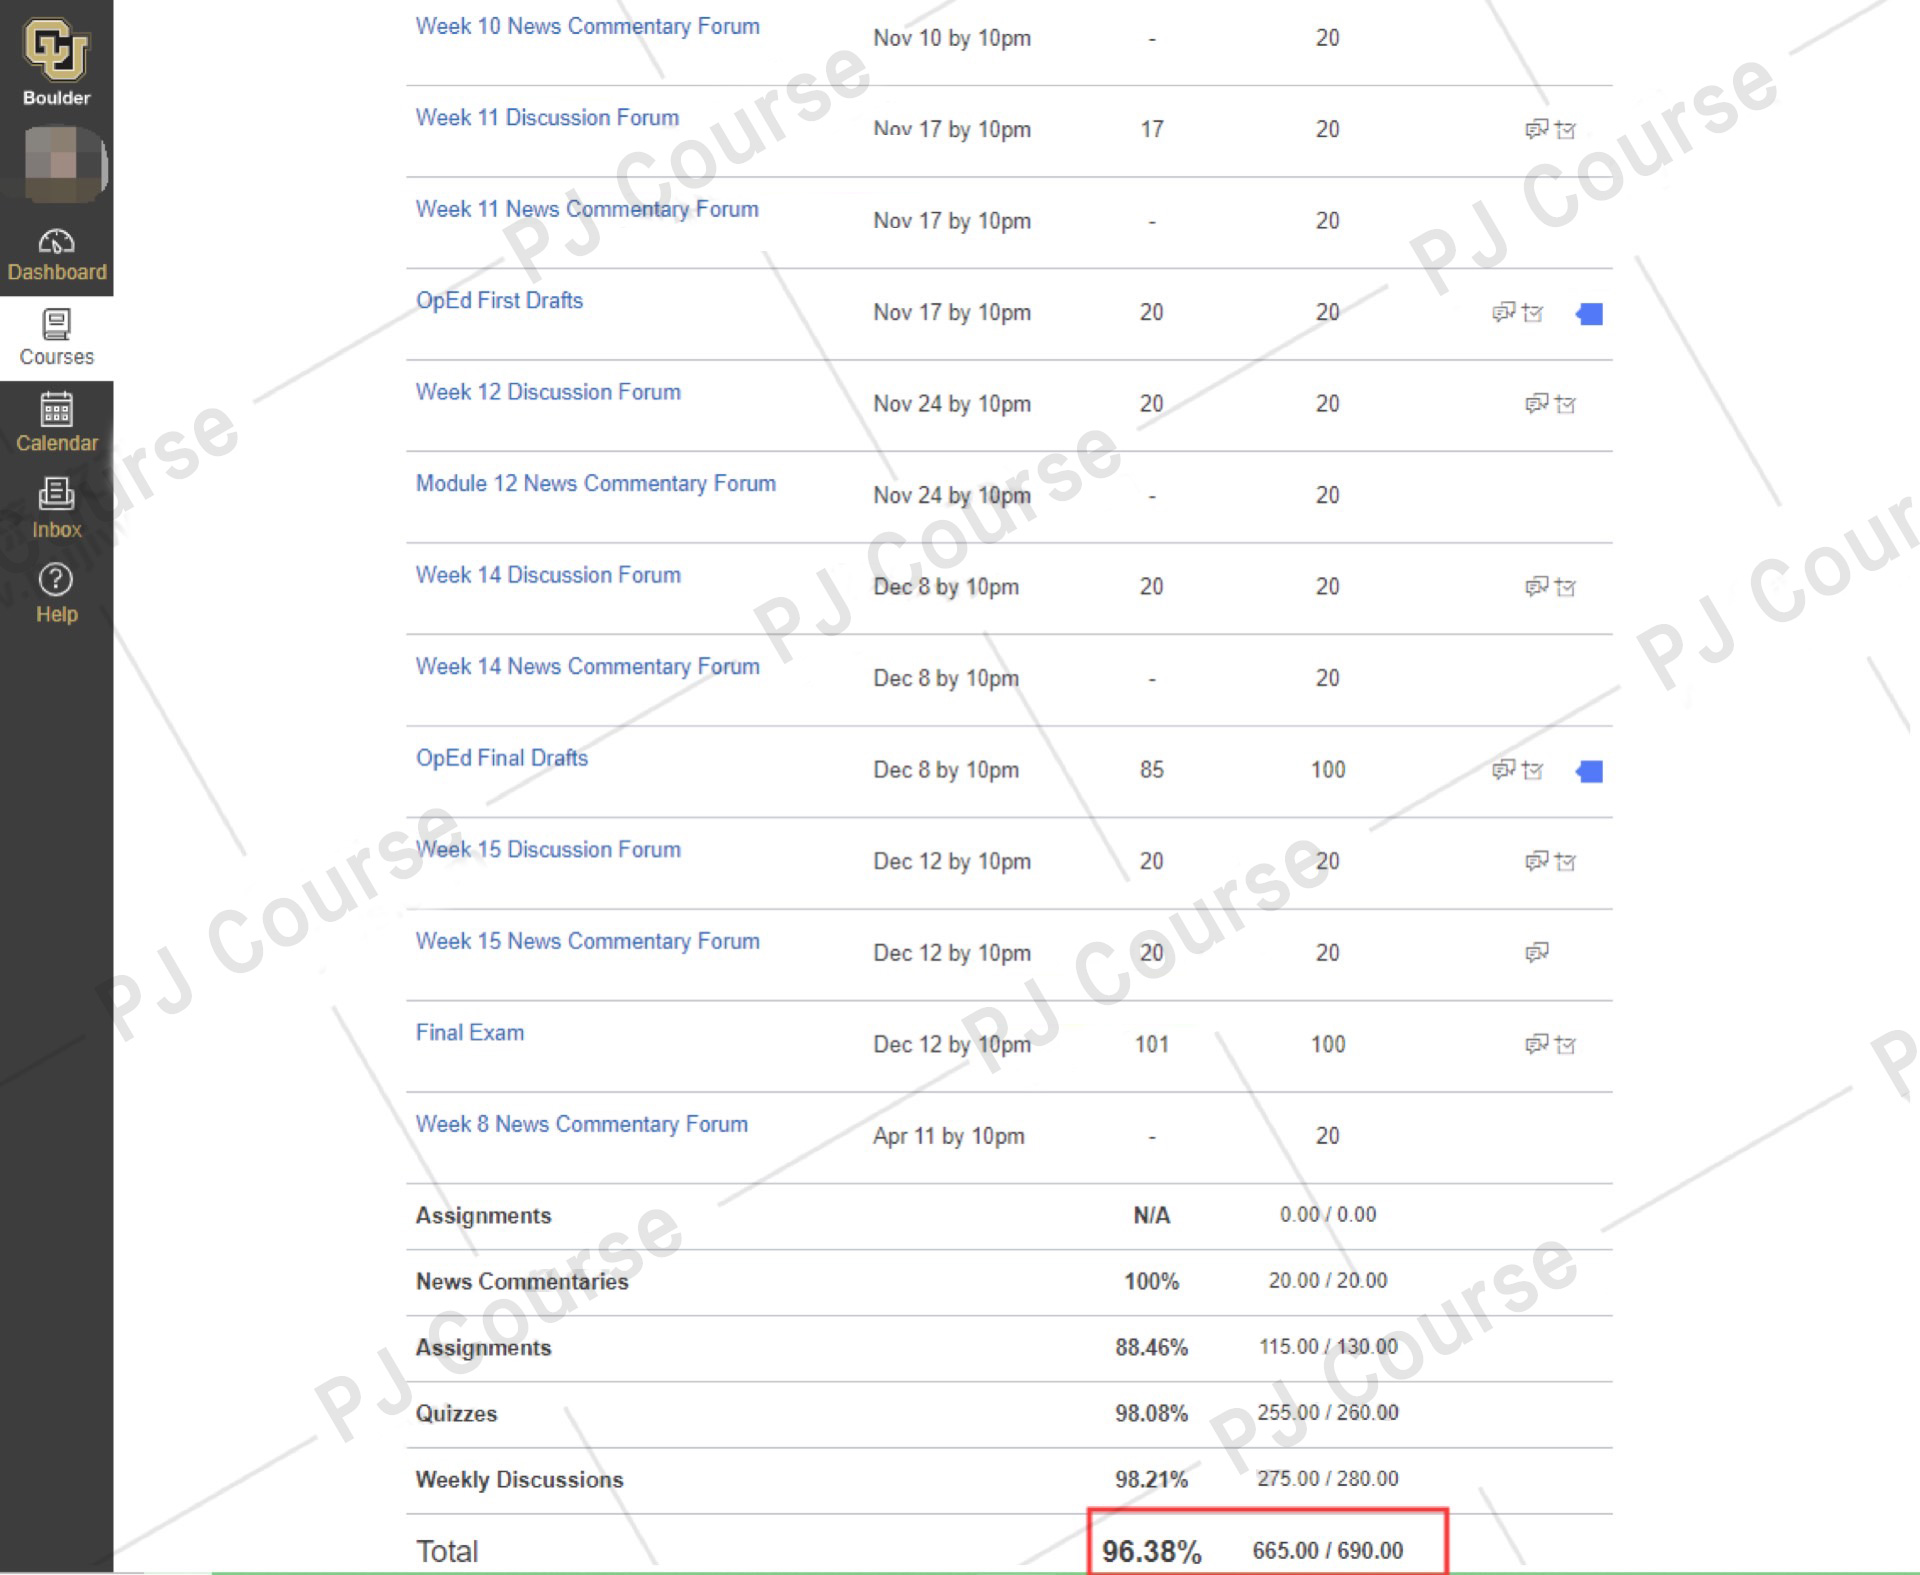
Task: View scoring details icon for Week 12 Discussion Forum
Action: coord(1565,404)
